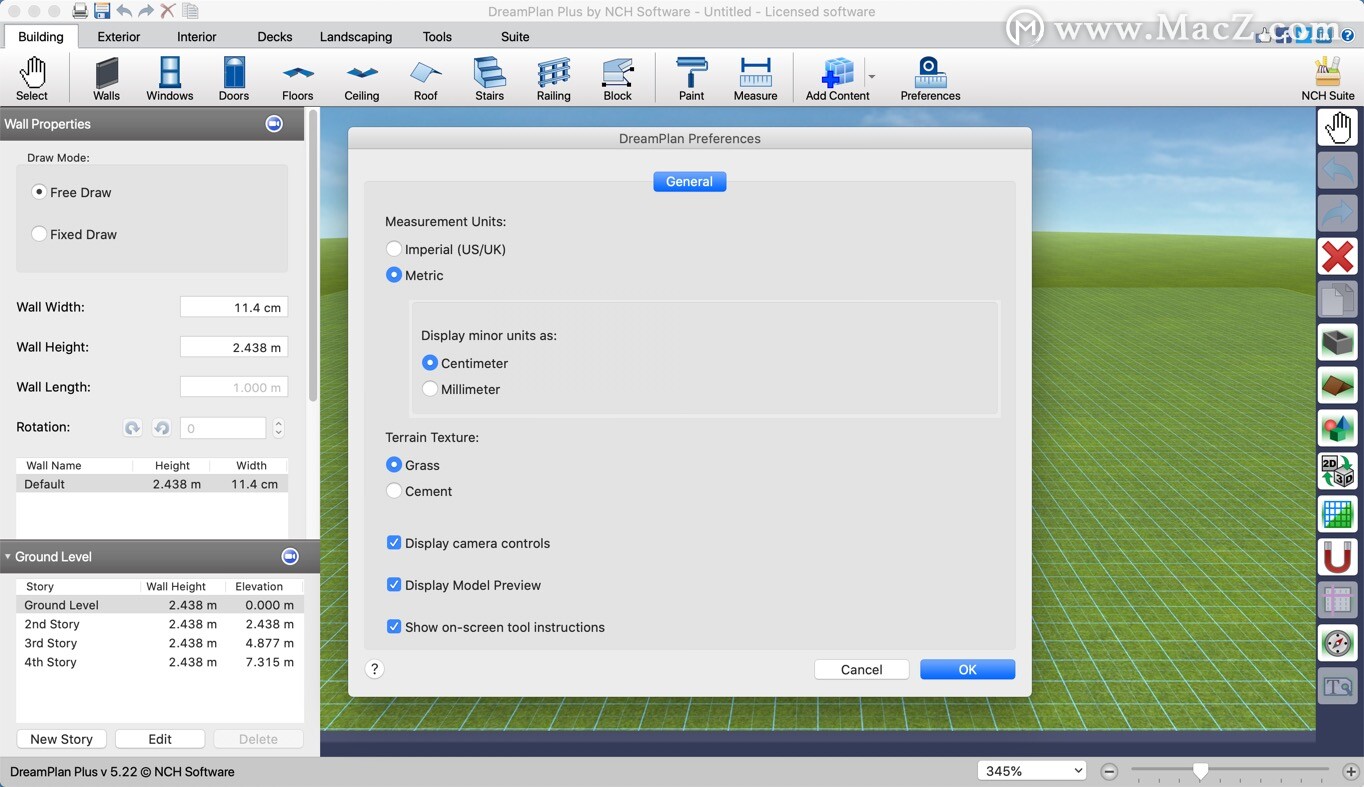Toggle 2D/3D view in right sidebar
The height and width of the screenshot is (787, 1364).
(1338, 471)
